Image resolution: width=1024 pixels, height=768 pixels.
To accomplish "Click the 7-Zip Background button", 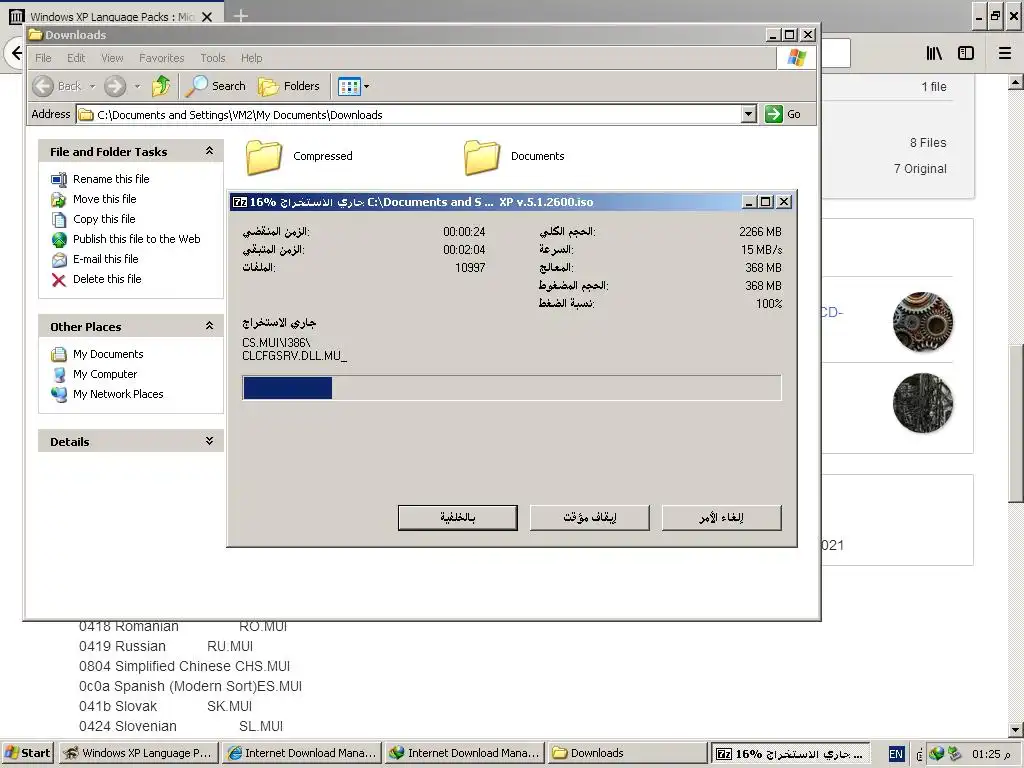I will 458,518.
